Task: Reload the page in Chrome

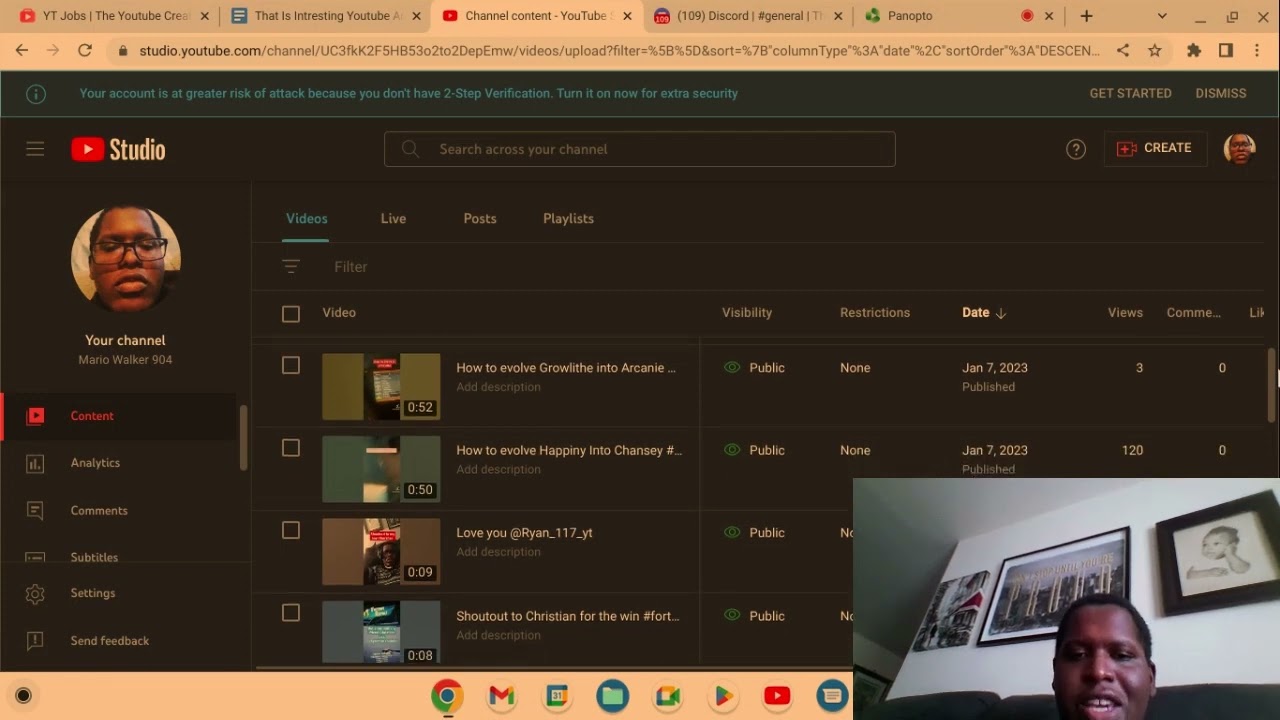Action: pyautogui.click(x=85, y=50)
